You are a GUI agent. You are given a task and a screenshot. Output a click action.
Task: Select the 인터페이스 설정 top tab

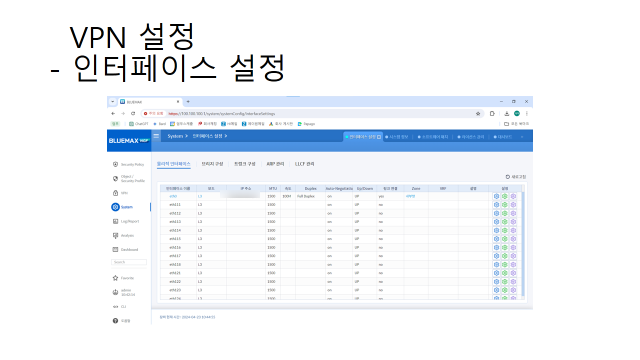362,137
